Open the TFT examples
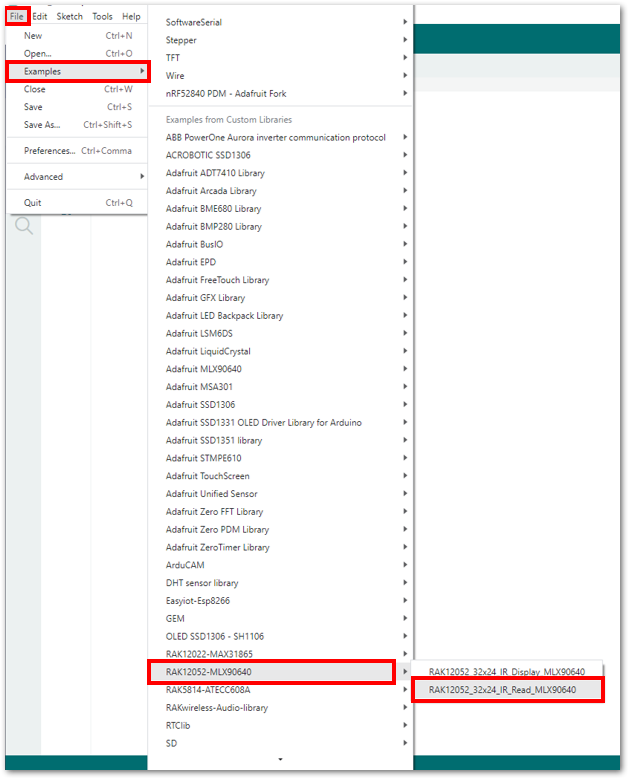Image resolution: width=629 pixels, height=779 pixels. point(281,58)
